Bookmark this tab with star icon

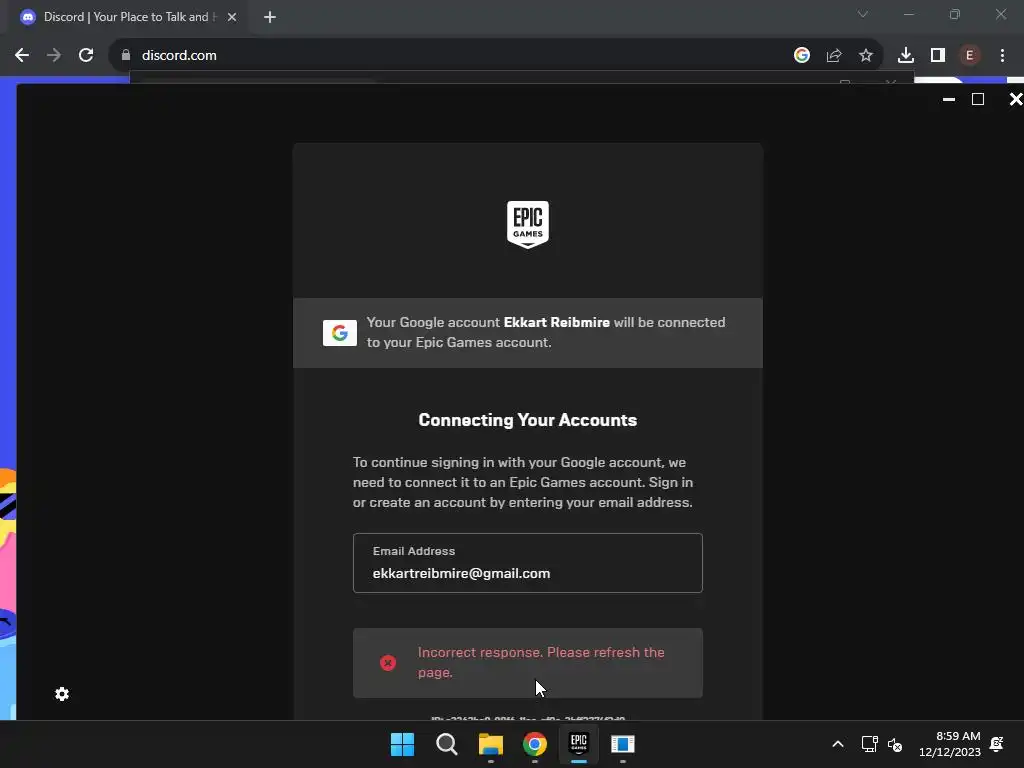pos(866,56)
